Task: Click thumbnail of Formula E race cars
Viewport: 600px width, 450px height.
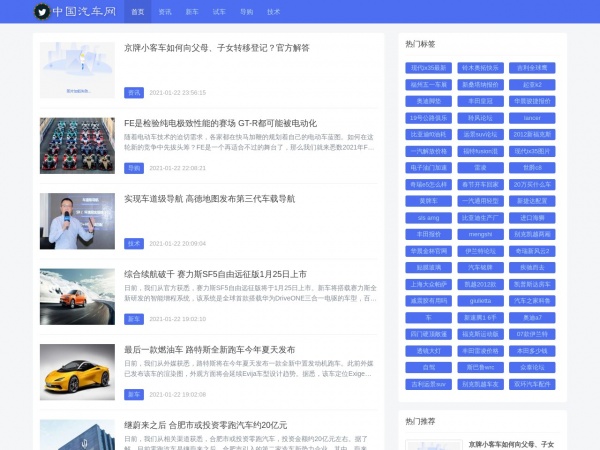Action: point(77,145)
